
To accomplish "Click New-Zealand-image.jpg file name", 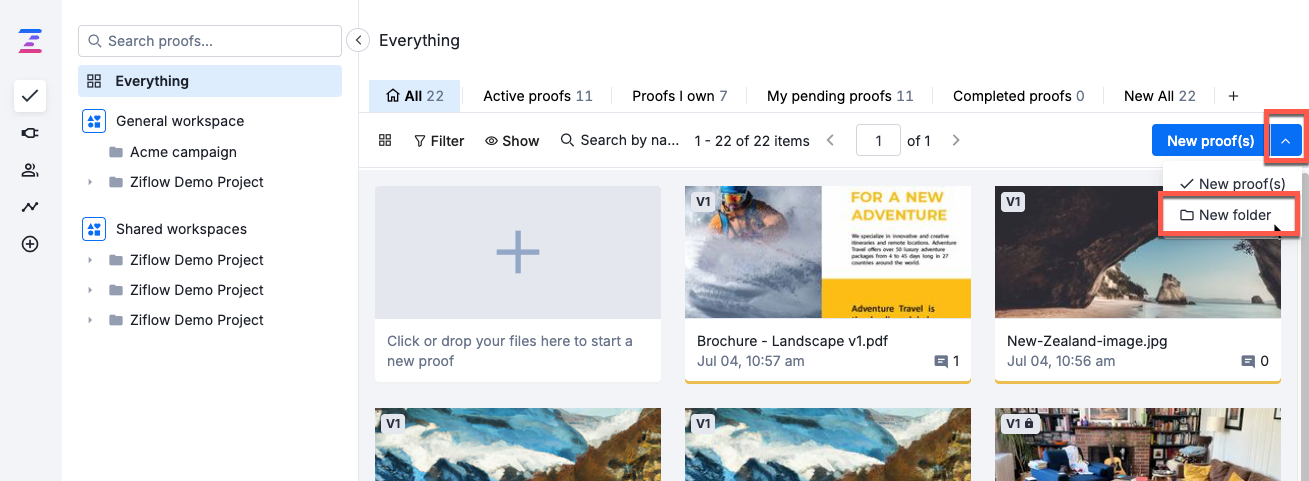I will [1087, 340].
